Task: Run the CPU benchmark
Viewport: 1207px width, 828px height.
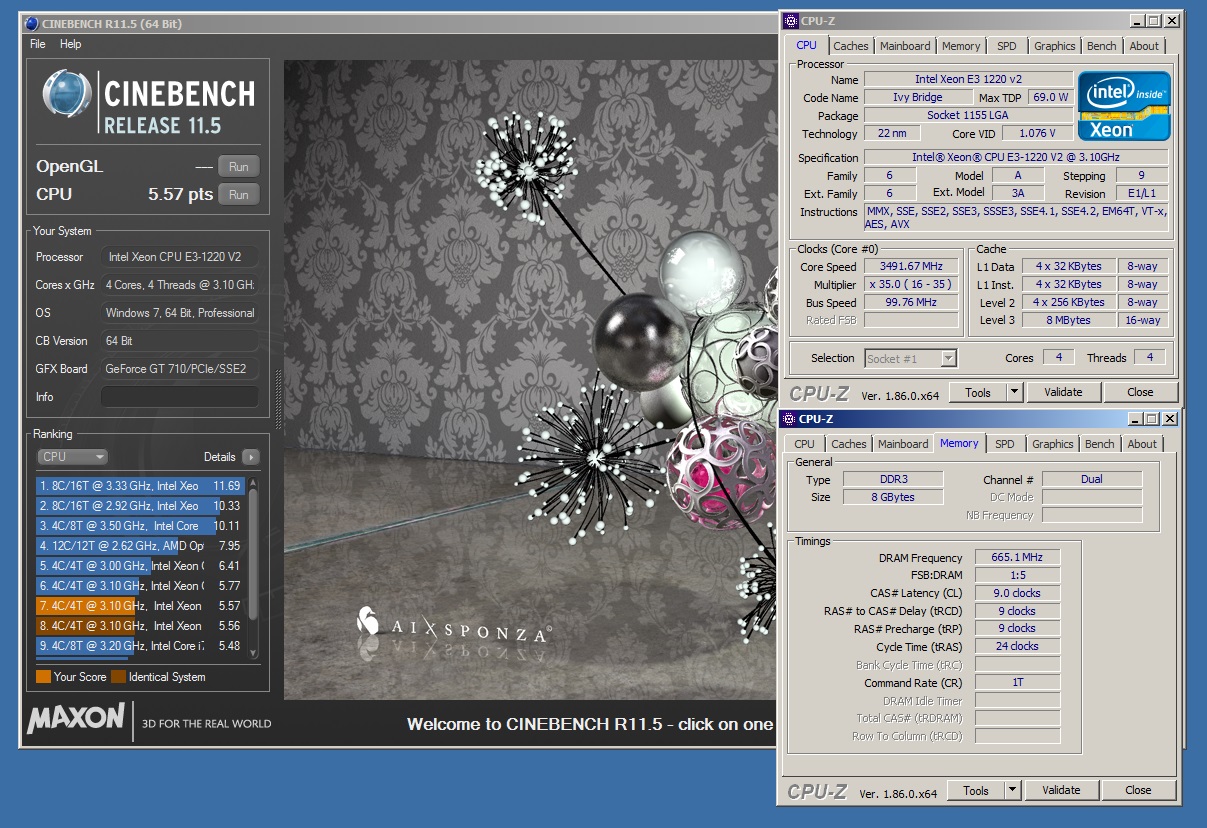Action: [238, 195]
